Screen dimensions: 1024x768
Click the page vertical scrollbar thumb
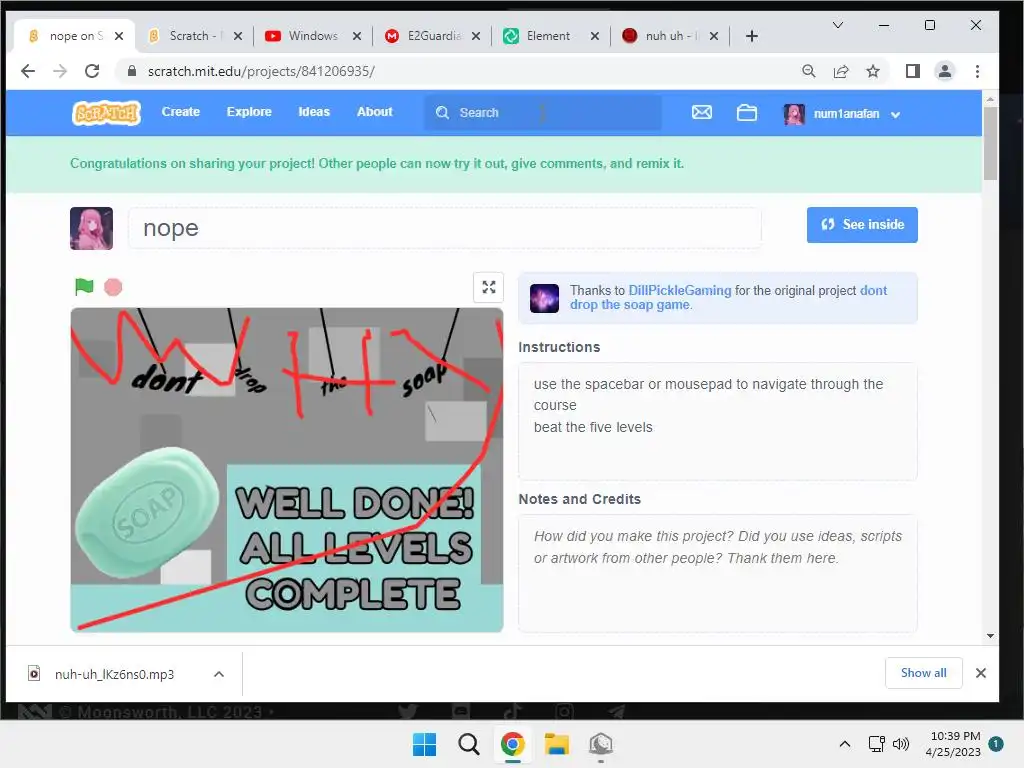[x=990, y=144]
